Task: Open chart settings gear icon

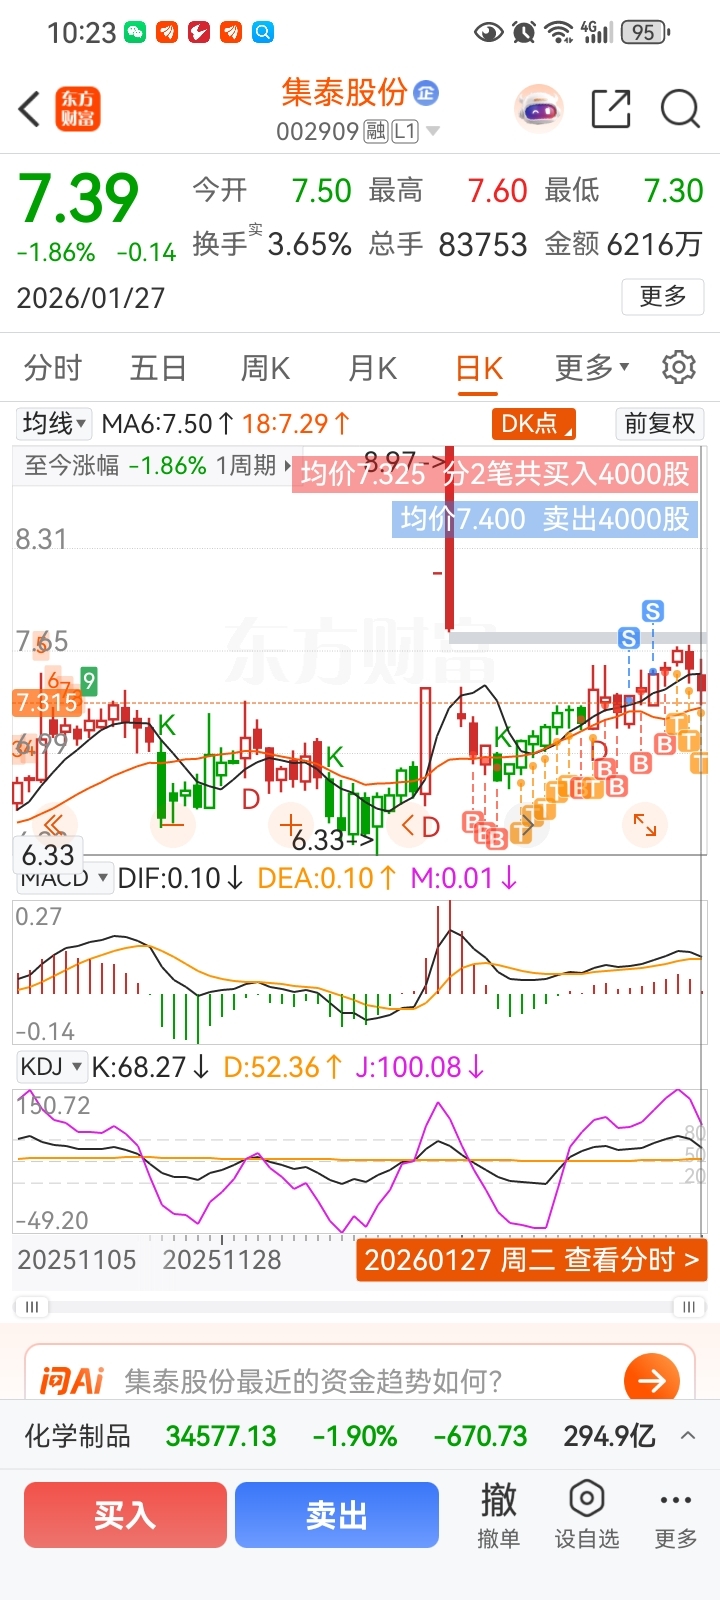Action: tap(679, 367)
